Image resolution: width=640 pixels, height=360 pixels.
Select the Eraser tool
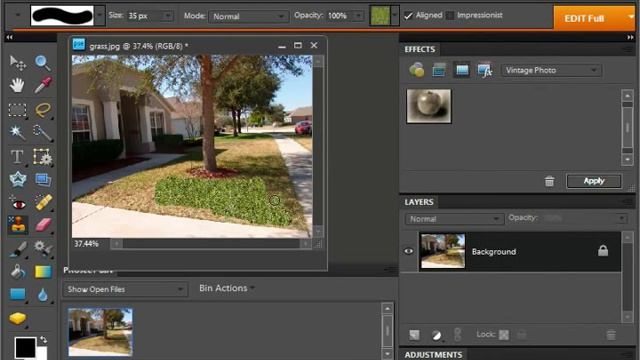[43, 225]
